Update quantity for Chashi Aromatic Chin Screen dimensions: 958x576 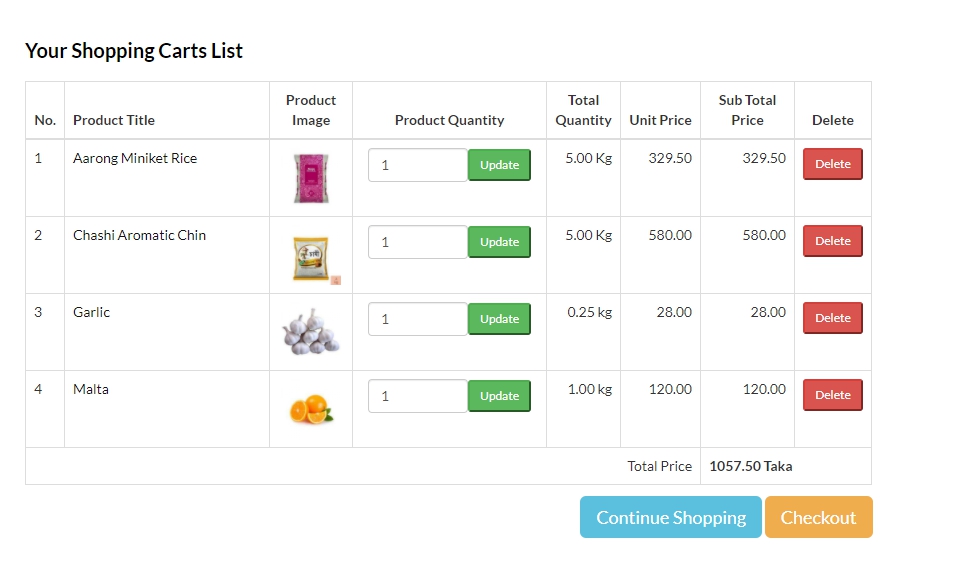tap(499, 242)
